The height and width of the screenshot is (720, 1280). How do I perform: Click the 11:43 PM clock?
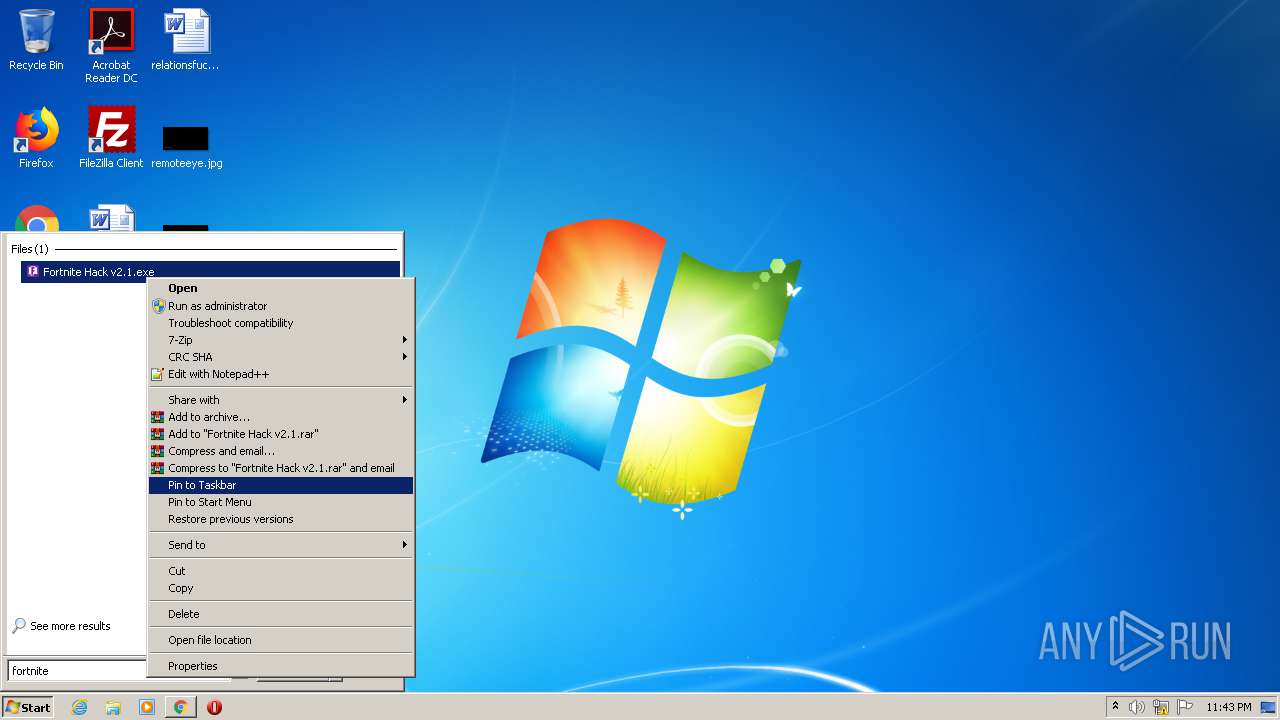tap(1228, 707)
